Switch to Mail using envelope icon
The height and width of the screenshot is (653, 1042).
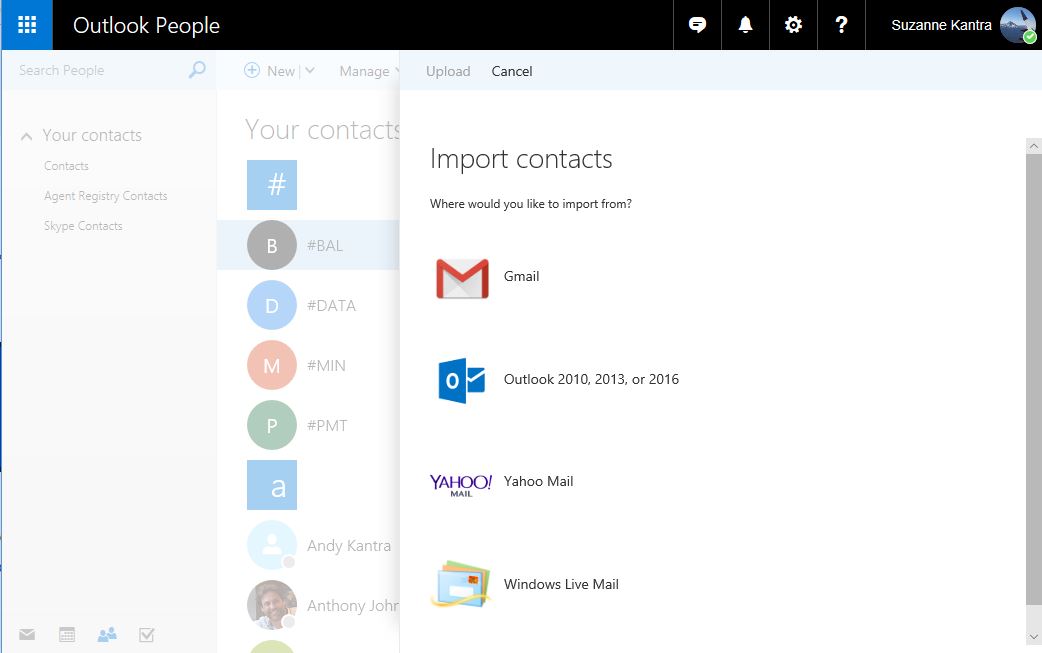click(27, 634)
